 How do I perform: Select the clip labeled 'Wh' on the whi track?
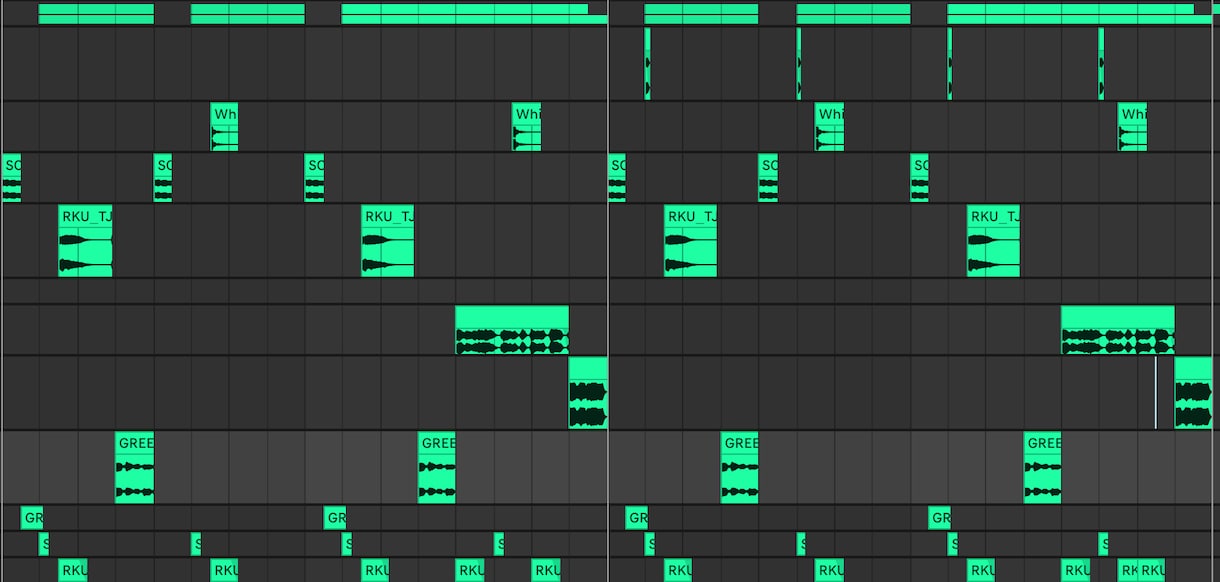(x=224, y=128)
